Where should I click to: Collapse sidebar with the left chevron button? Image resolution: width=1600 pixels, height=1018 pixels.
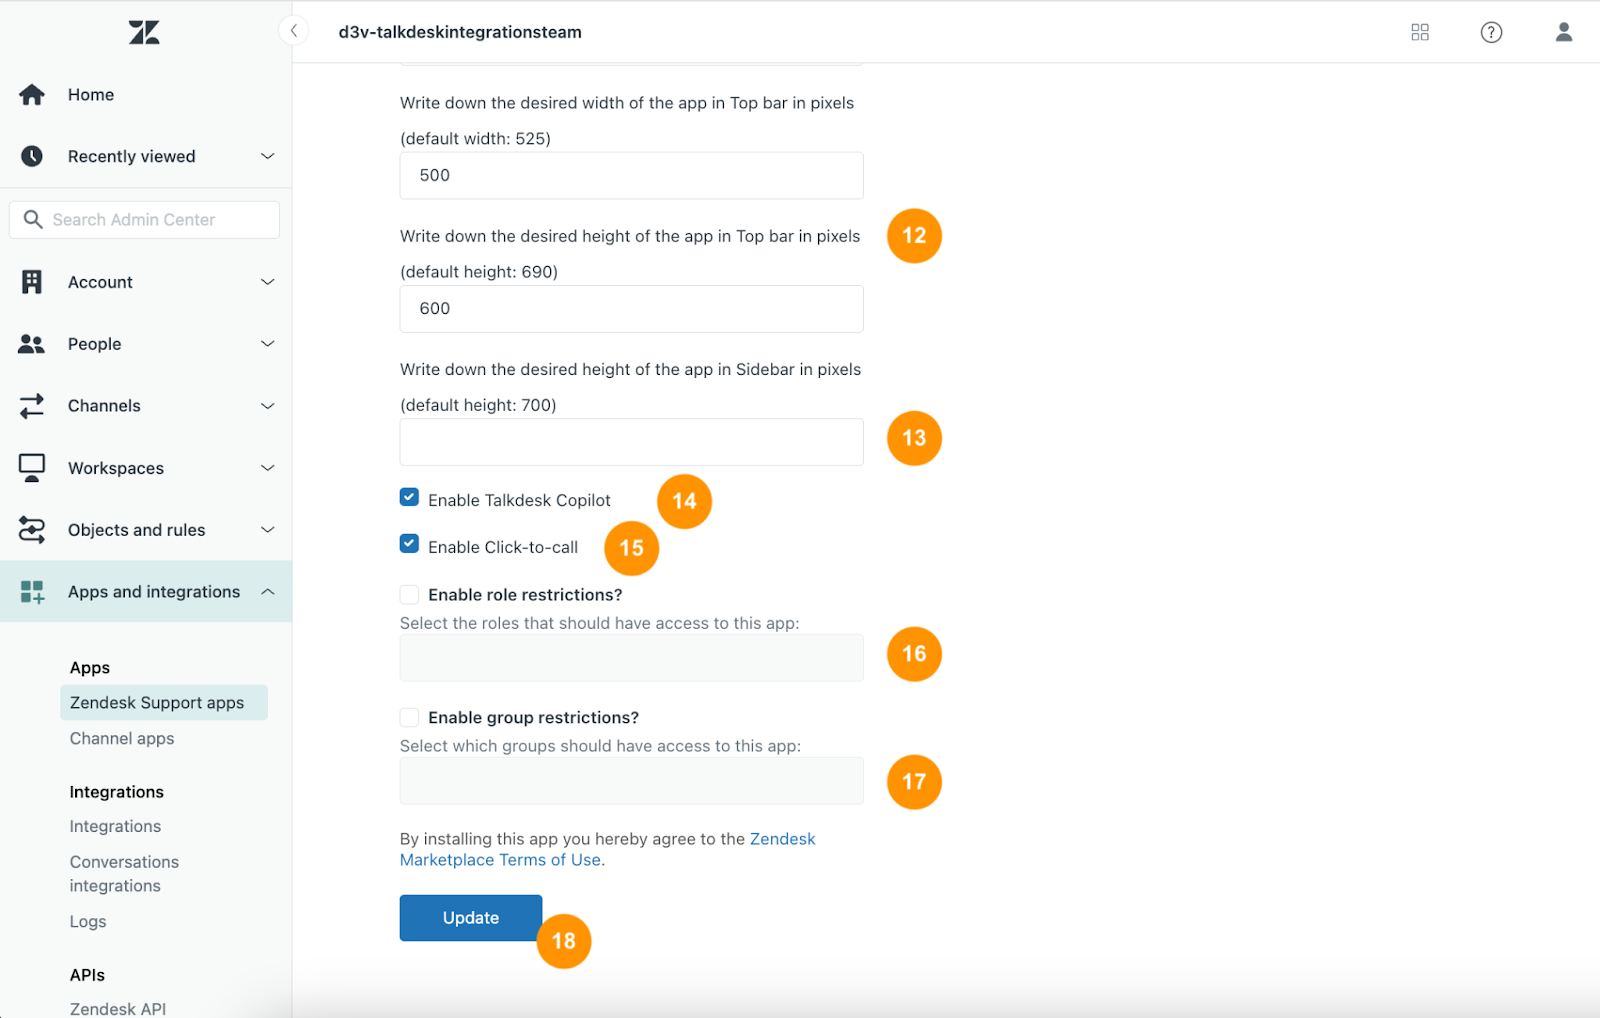tap(294, 31)
